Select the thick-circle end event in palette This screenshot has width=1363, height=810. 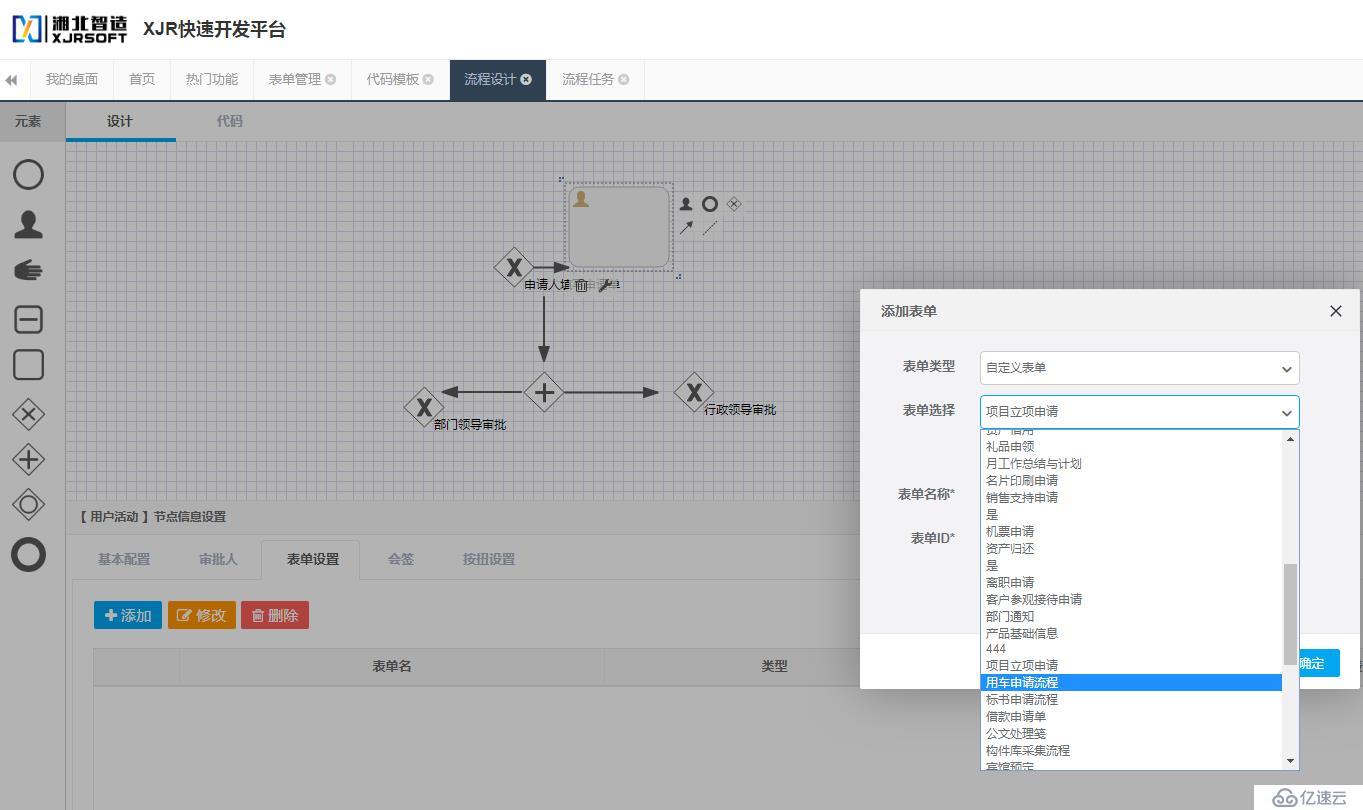[28, 554]
